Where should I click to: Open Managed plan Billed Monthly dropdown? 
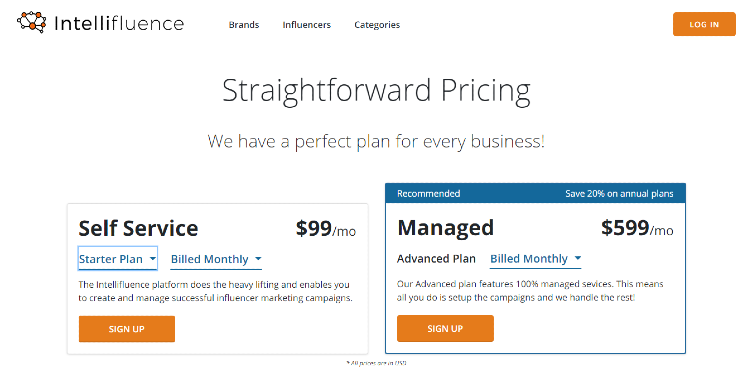[535, 259]
